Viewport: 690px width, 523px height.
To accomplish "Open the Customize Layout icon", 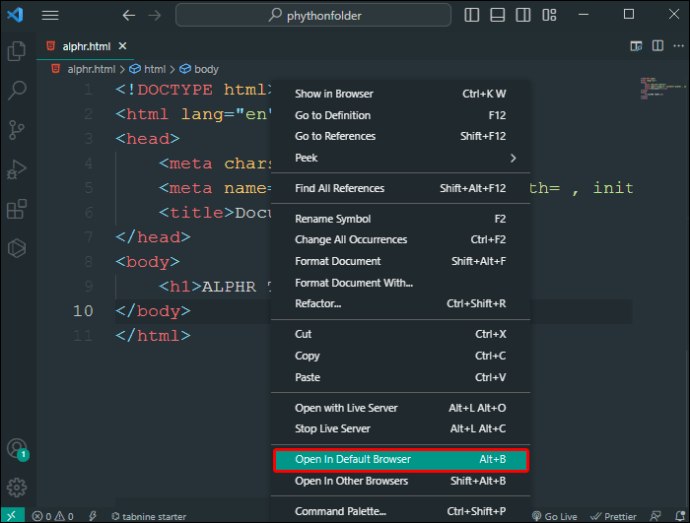I will pos(549,15).
